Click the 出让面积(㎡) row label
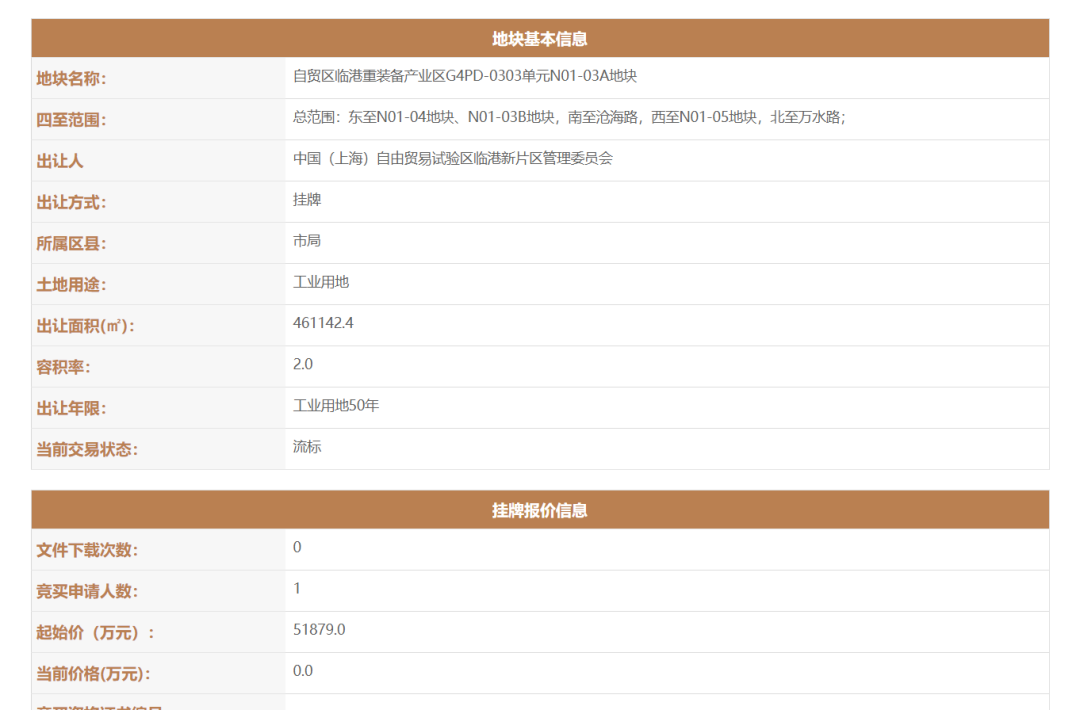Screen dimensions: 1080x710 coord(85,326)
